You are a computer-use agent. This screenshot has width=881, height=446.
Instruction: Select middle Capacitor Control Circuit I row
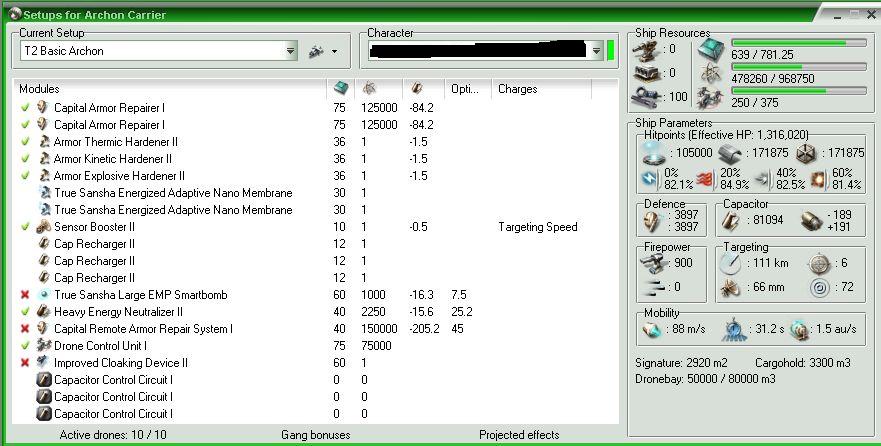315,397
